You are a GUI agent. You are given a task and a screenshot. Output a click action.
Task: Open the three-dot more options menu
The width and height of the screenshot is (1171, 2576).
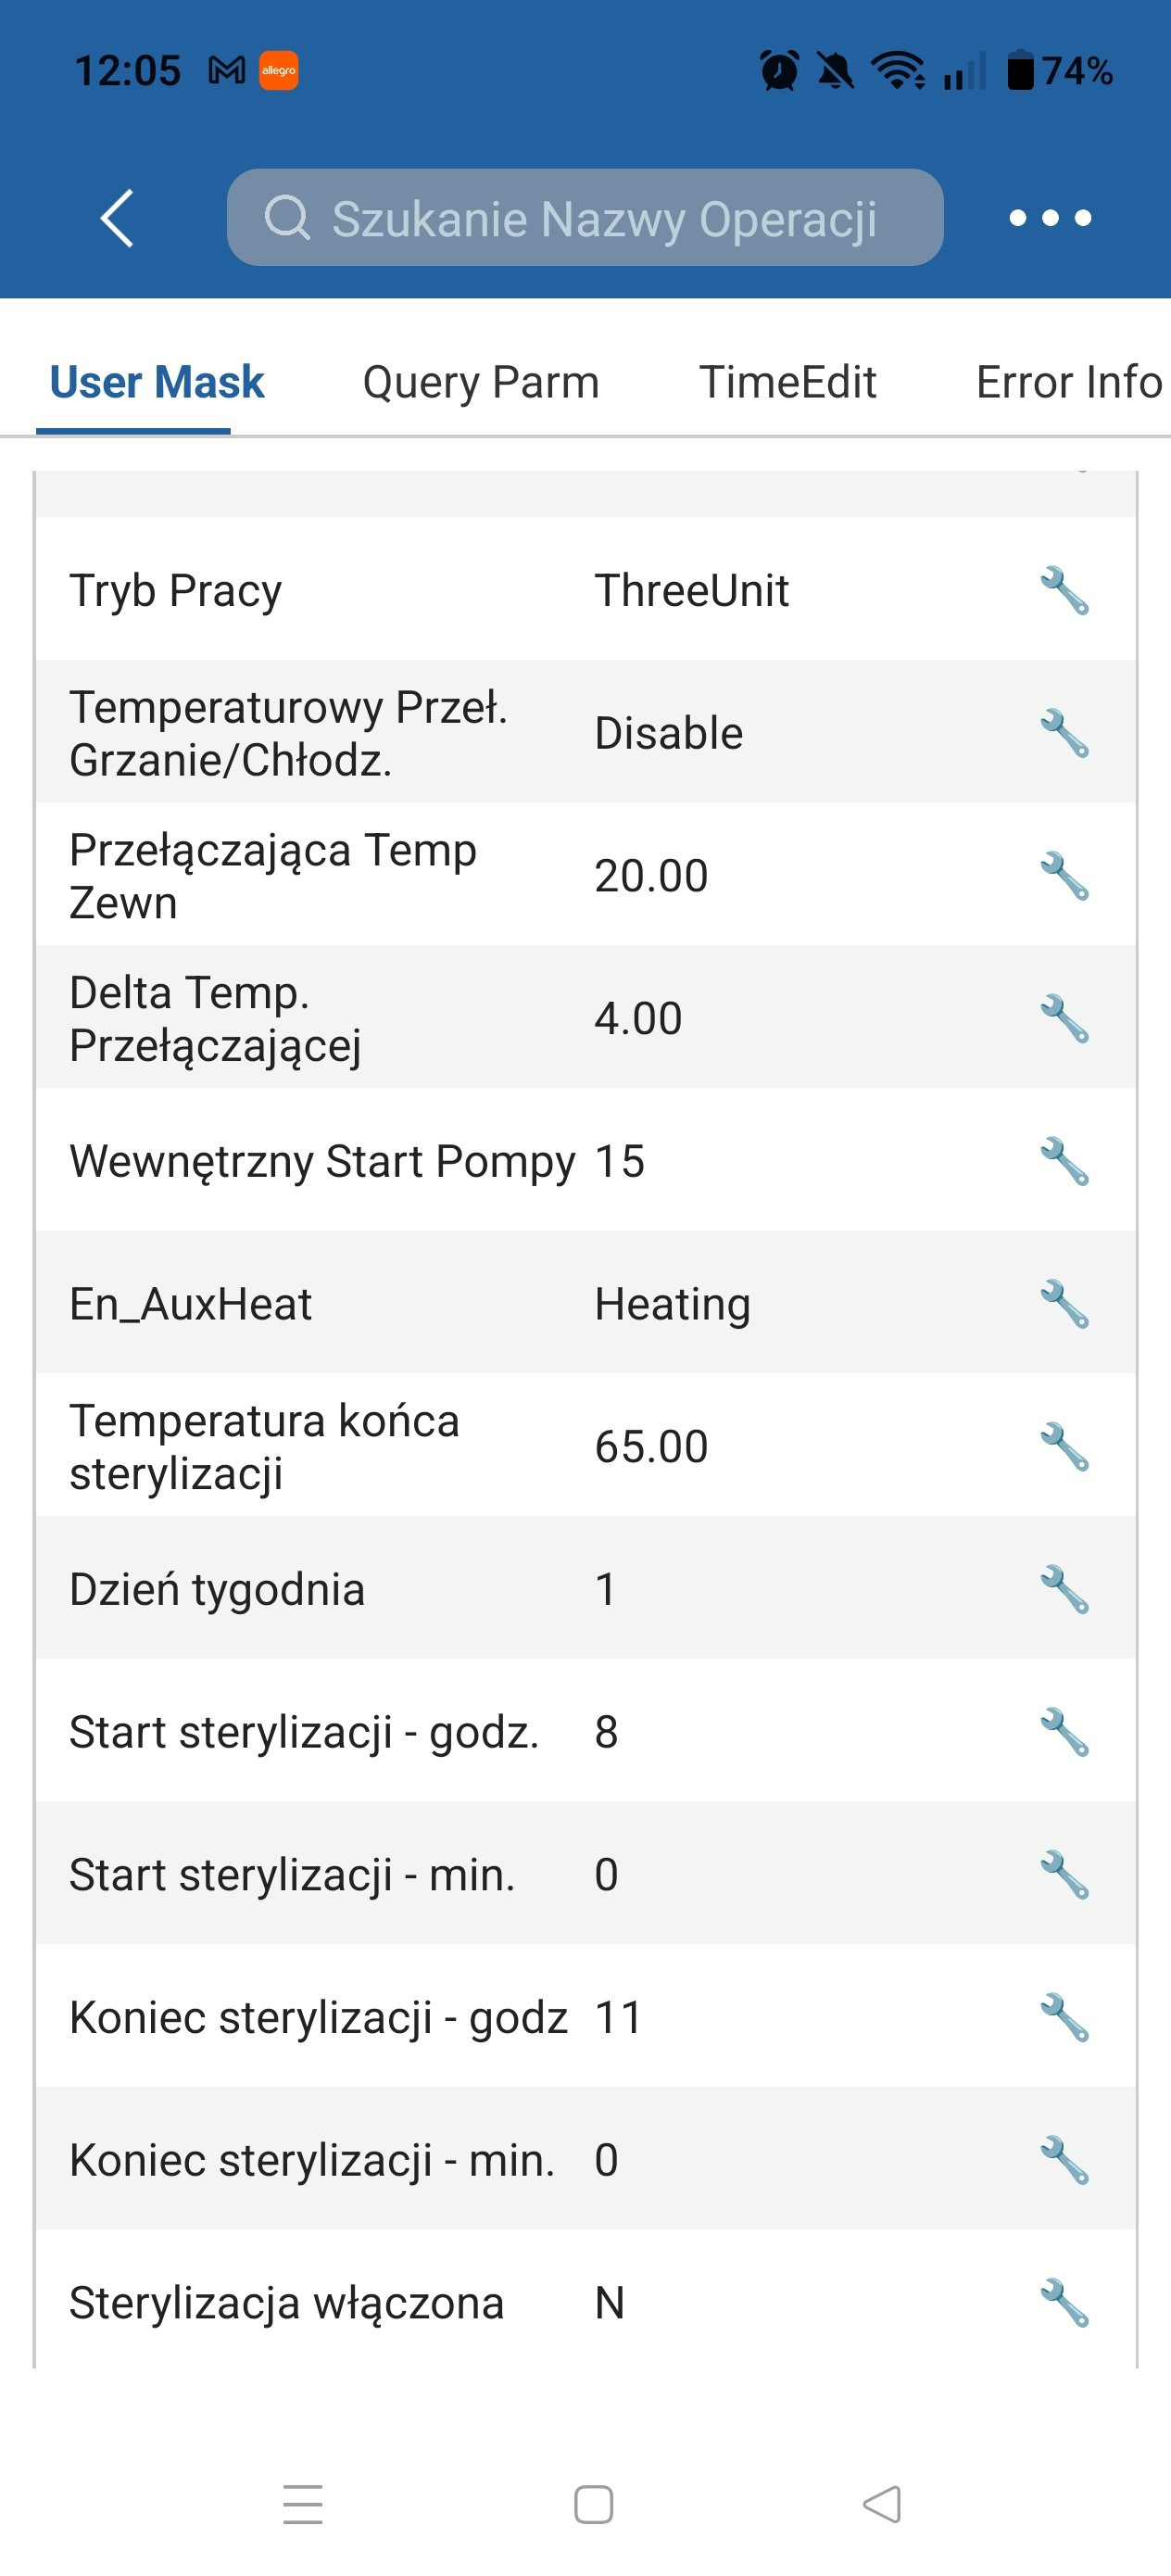click(x=1050, y=218)
